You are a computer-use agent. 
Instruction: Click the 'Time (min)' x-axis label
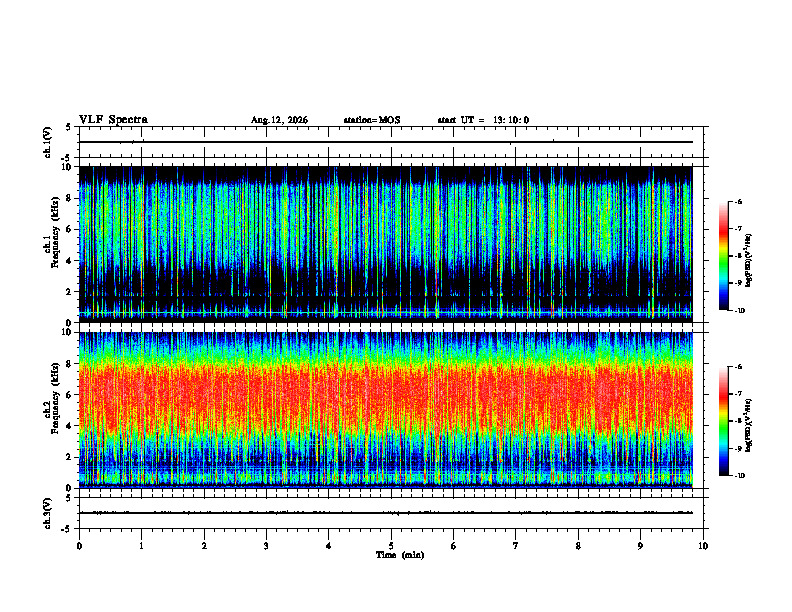click(x=400, y=555)
